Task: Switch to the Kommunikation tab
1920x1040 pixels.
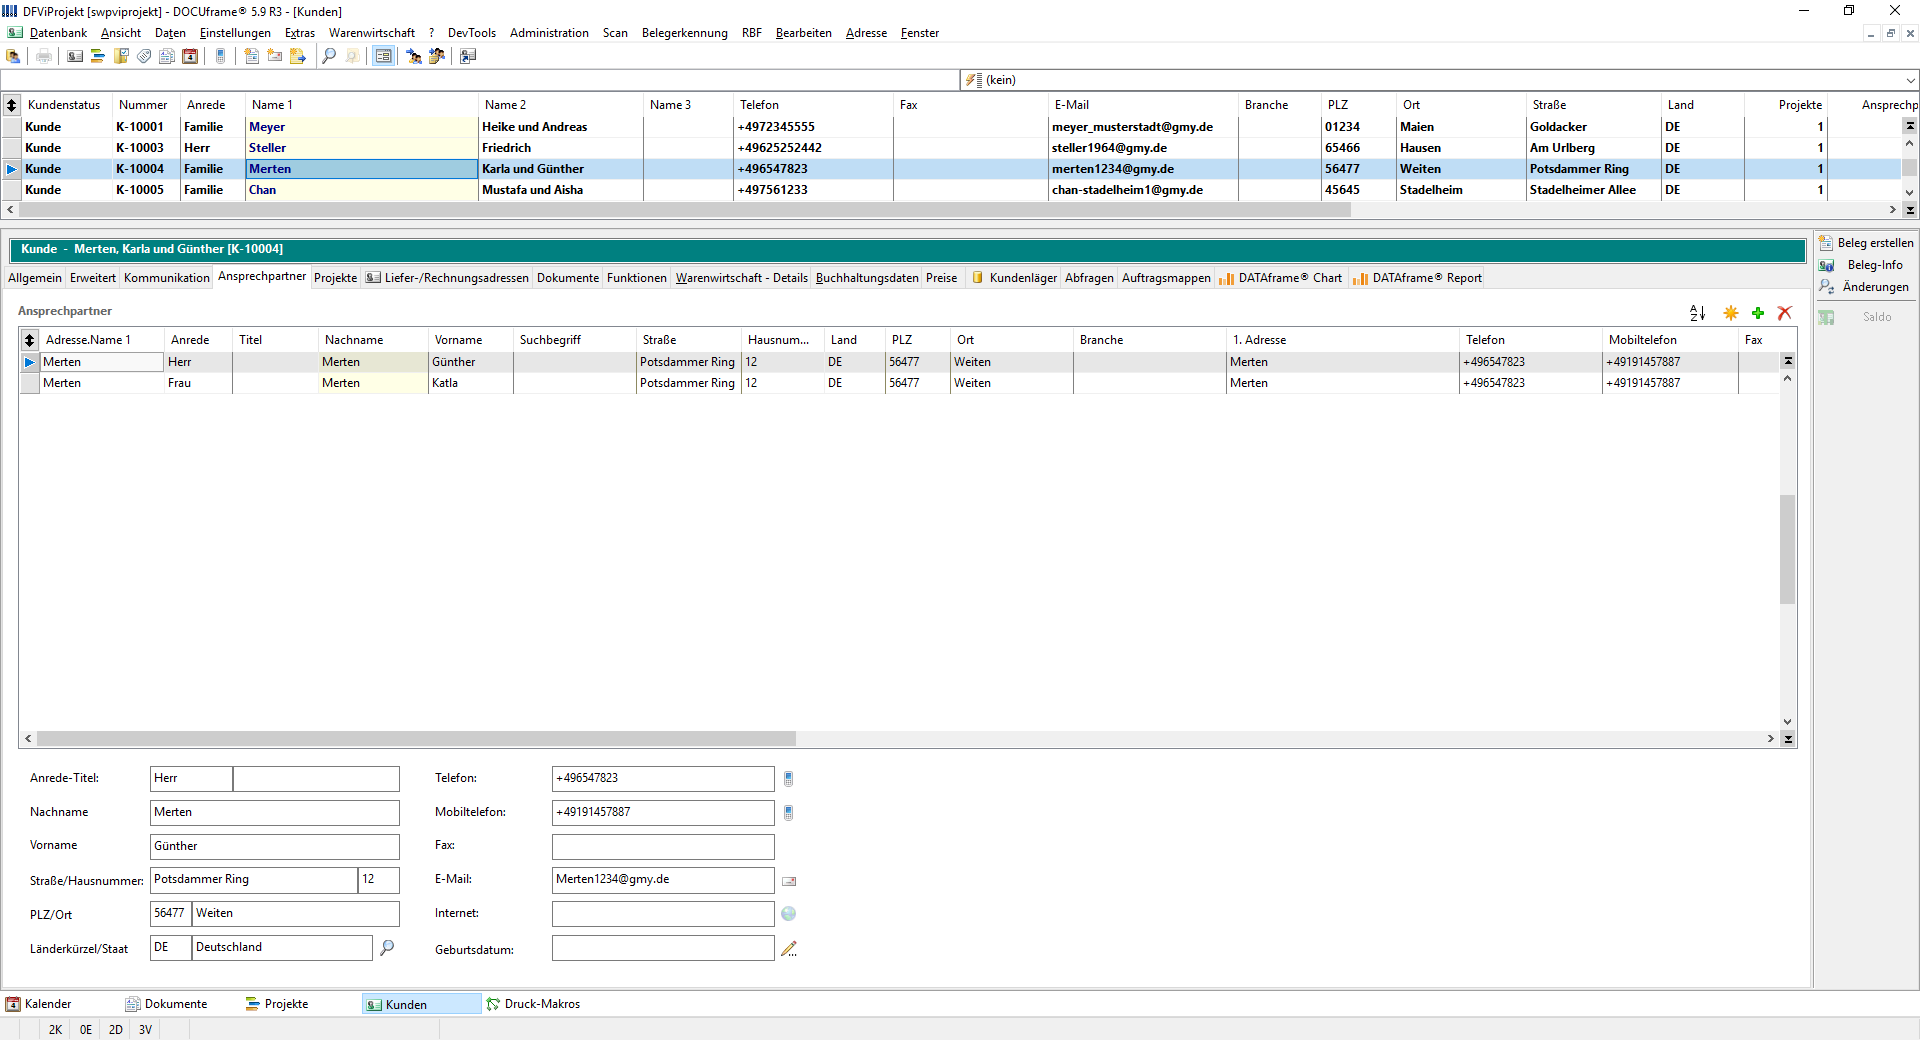Action: pyautogui.click(x=167, y=278)
